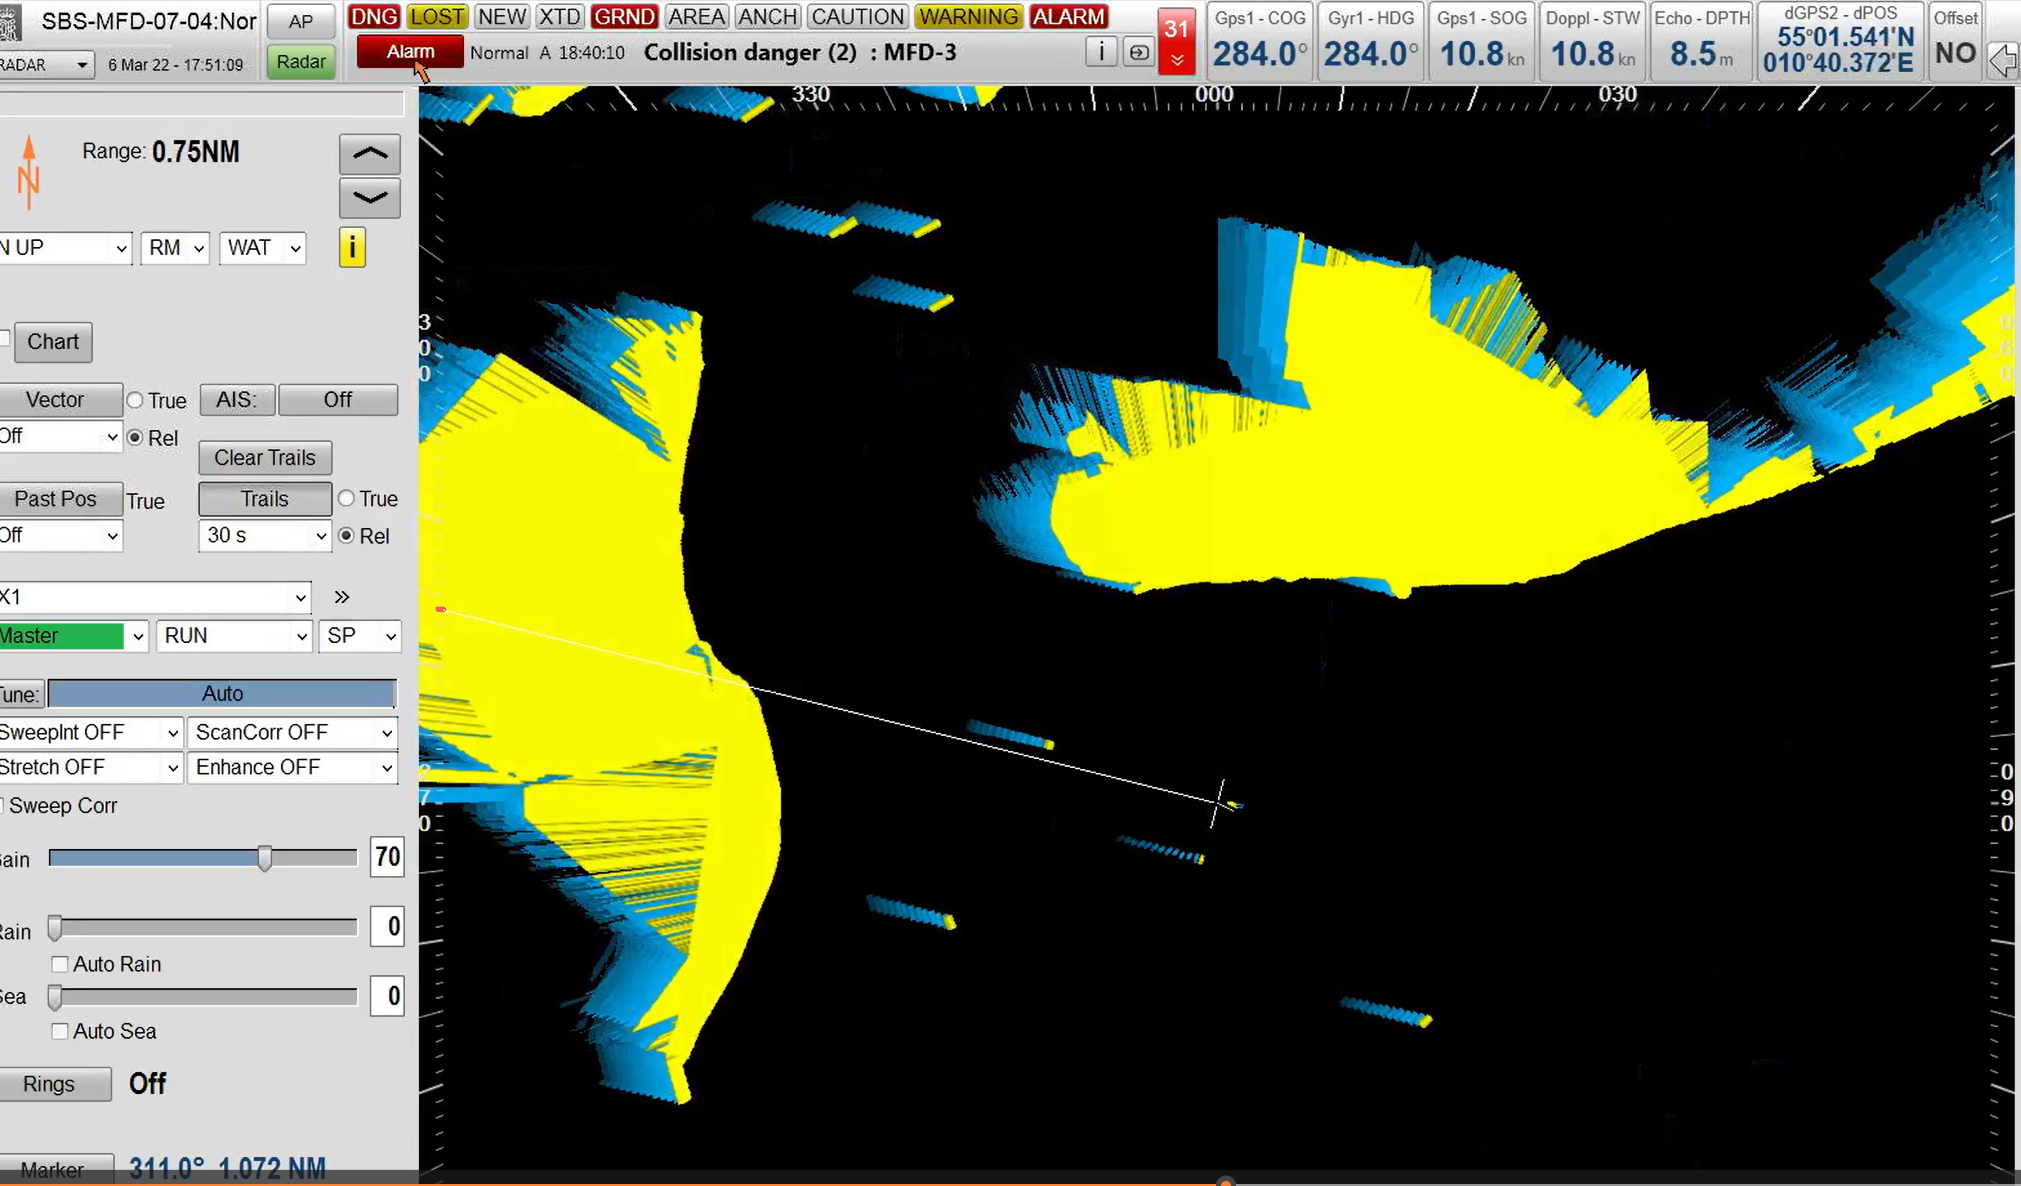Click the double chevron expand icon
Image resolution: width=2021 pixels, height=1186 pixels.
[x=342, y=597]
